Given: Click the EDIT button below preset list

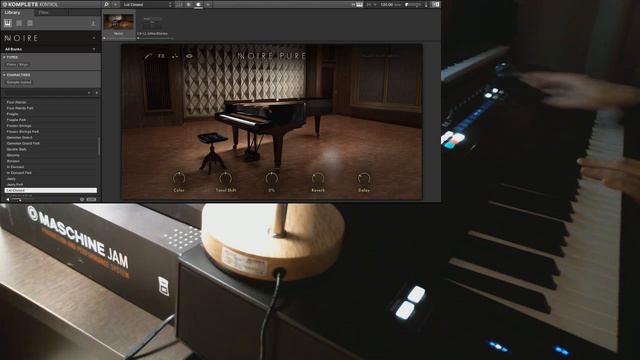Looking at the screenshot, I should (x=91, y=199).
